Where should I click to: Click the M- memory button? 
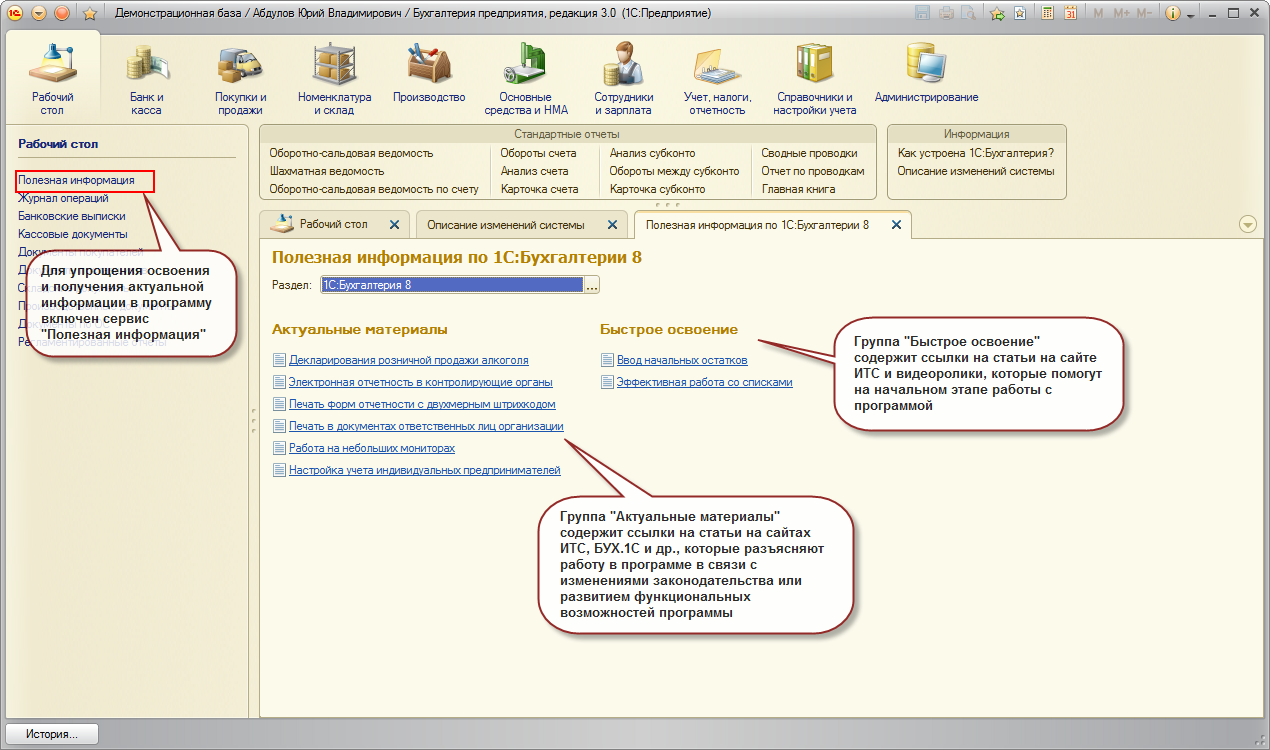pos(1144,14)
